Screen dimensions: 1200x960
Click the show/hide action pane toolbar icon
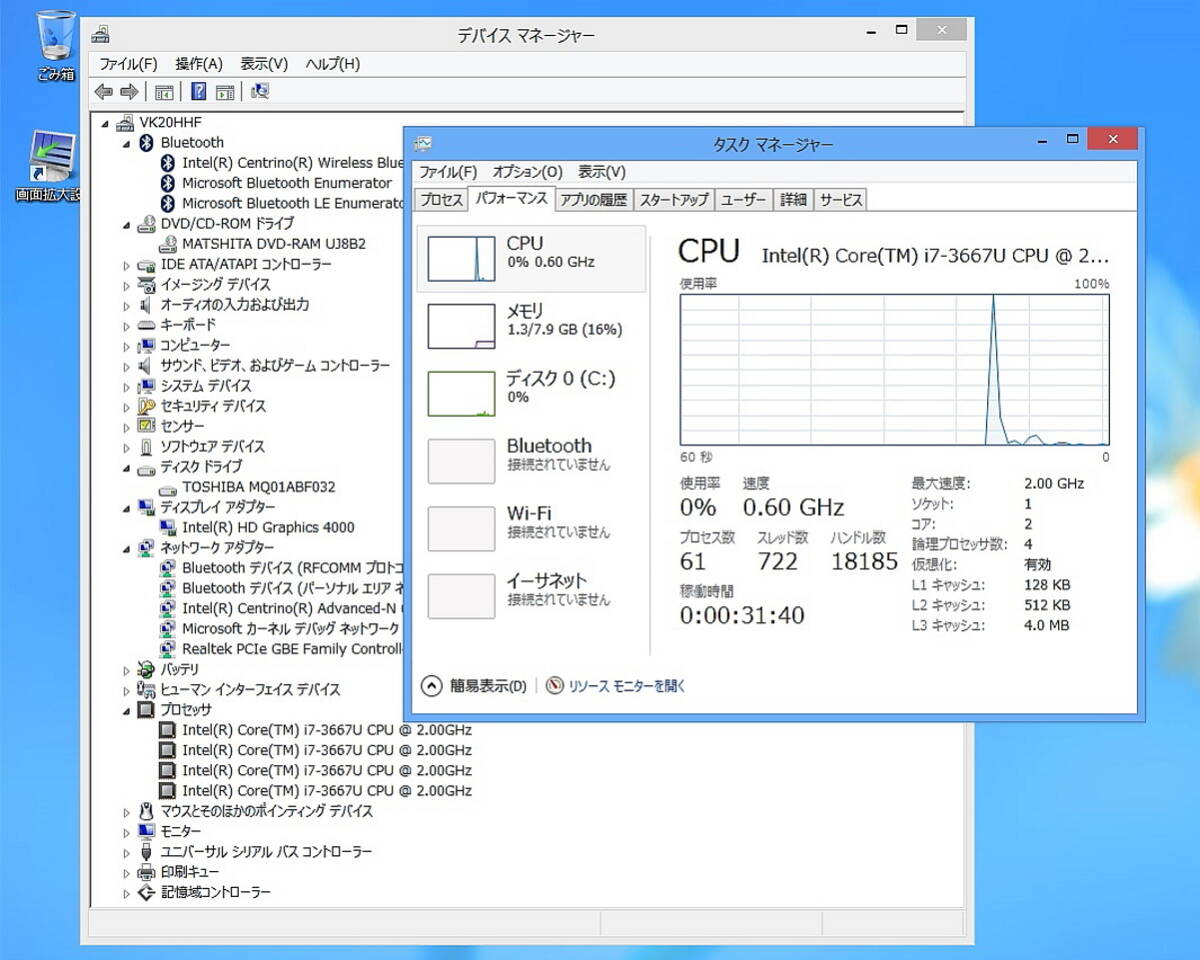pyautogui.click(x=225, y=92)
